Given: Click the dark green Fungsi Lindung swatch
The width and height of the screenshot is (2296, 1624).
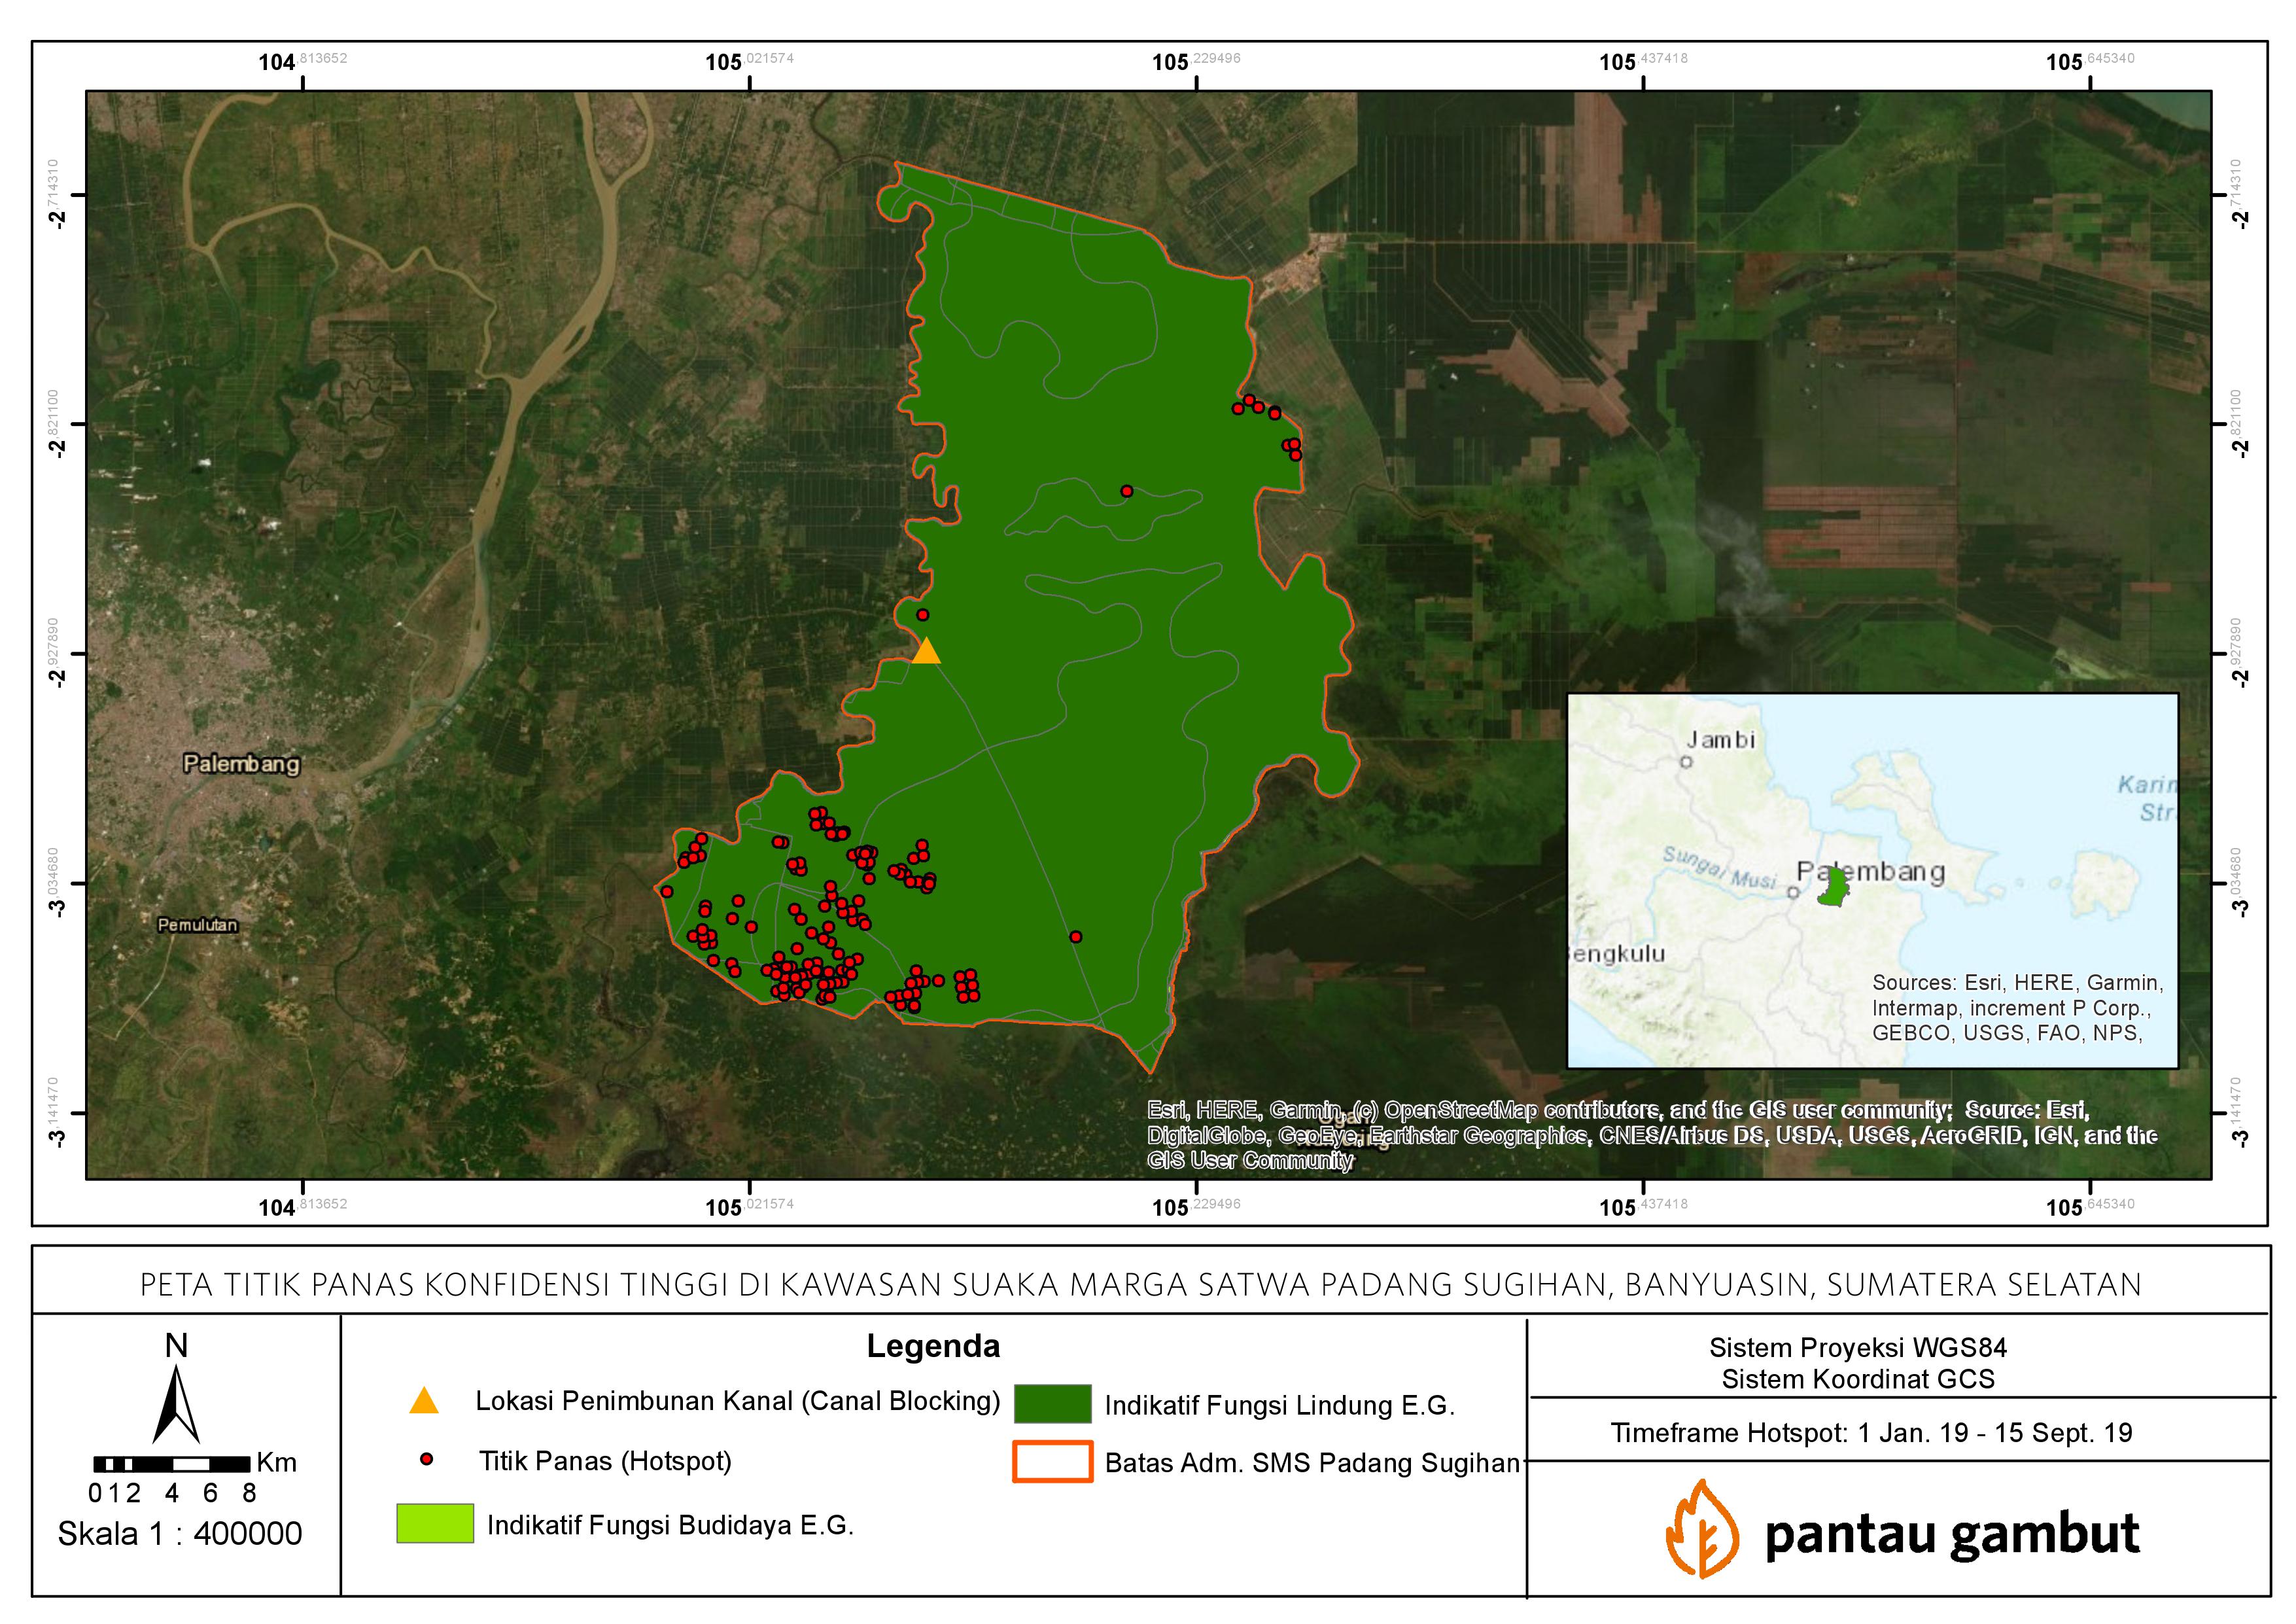Looking at the screenshot, I should point(1052,1404).
